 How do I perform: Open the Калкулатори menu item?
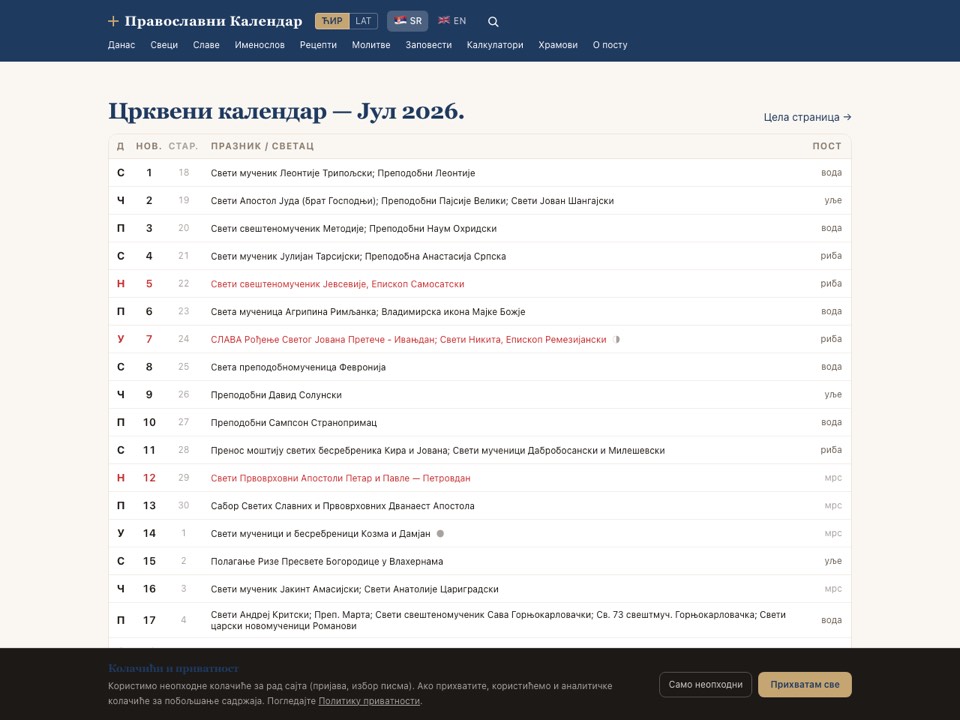tap(495, 45)
